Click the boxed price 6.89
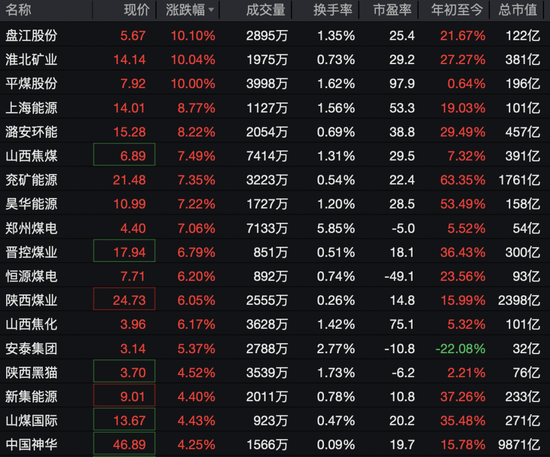 [124, 154]
